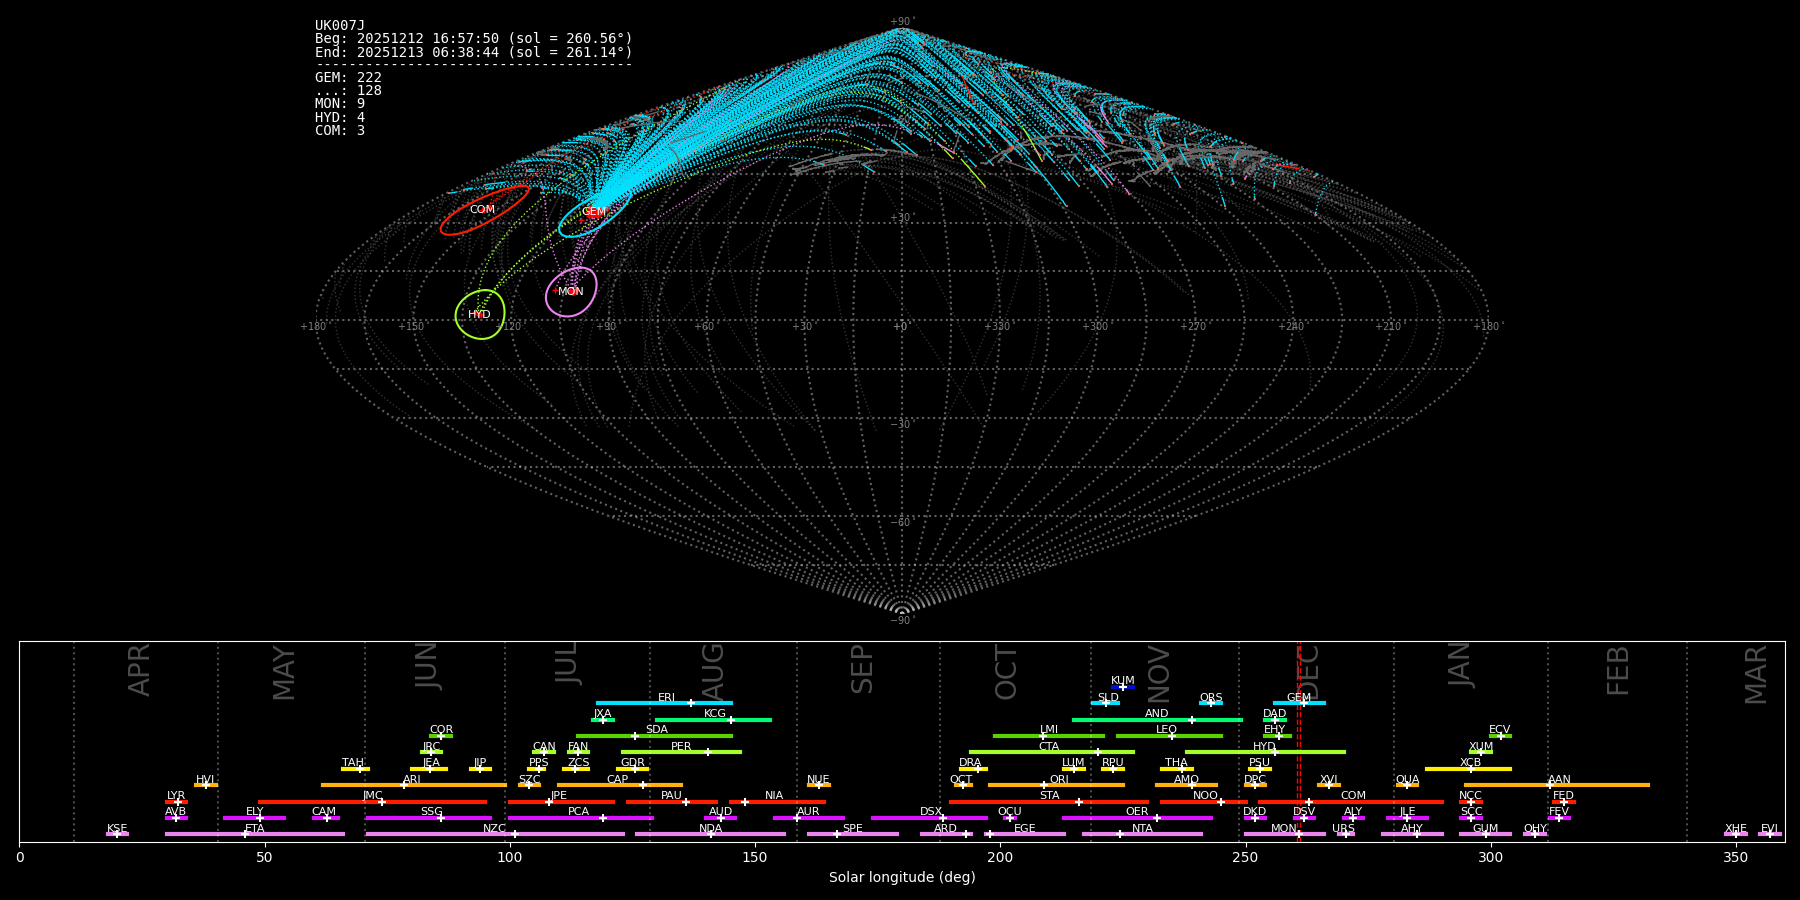Viewport: 1800px width, 900px height.
Task: Click the HYD radiant label on the sky map
Action: coord(479,315)
